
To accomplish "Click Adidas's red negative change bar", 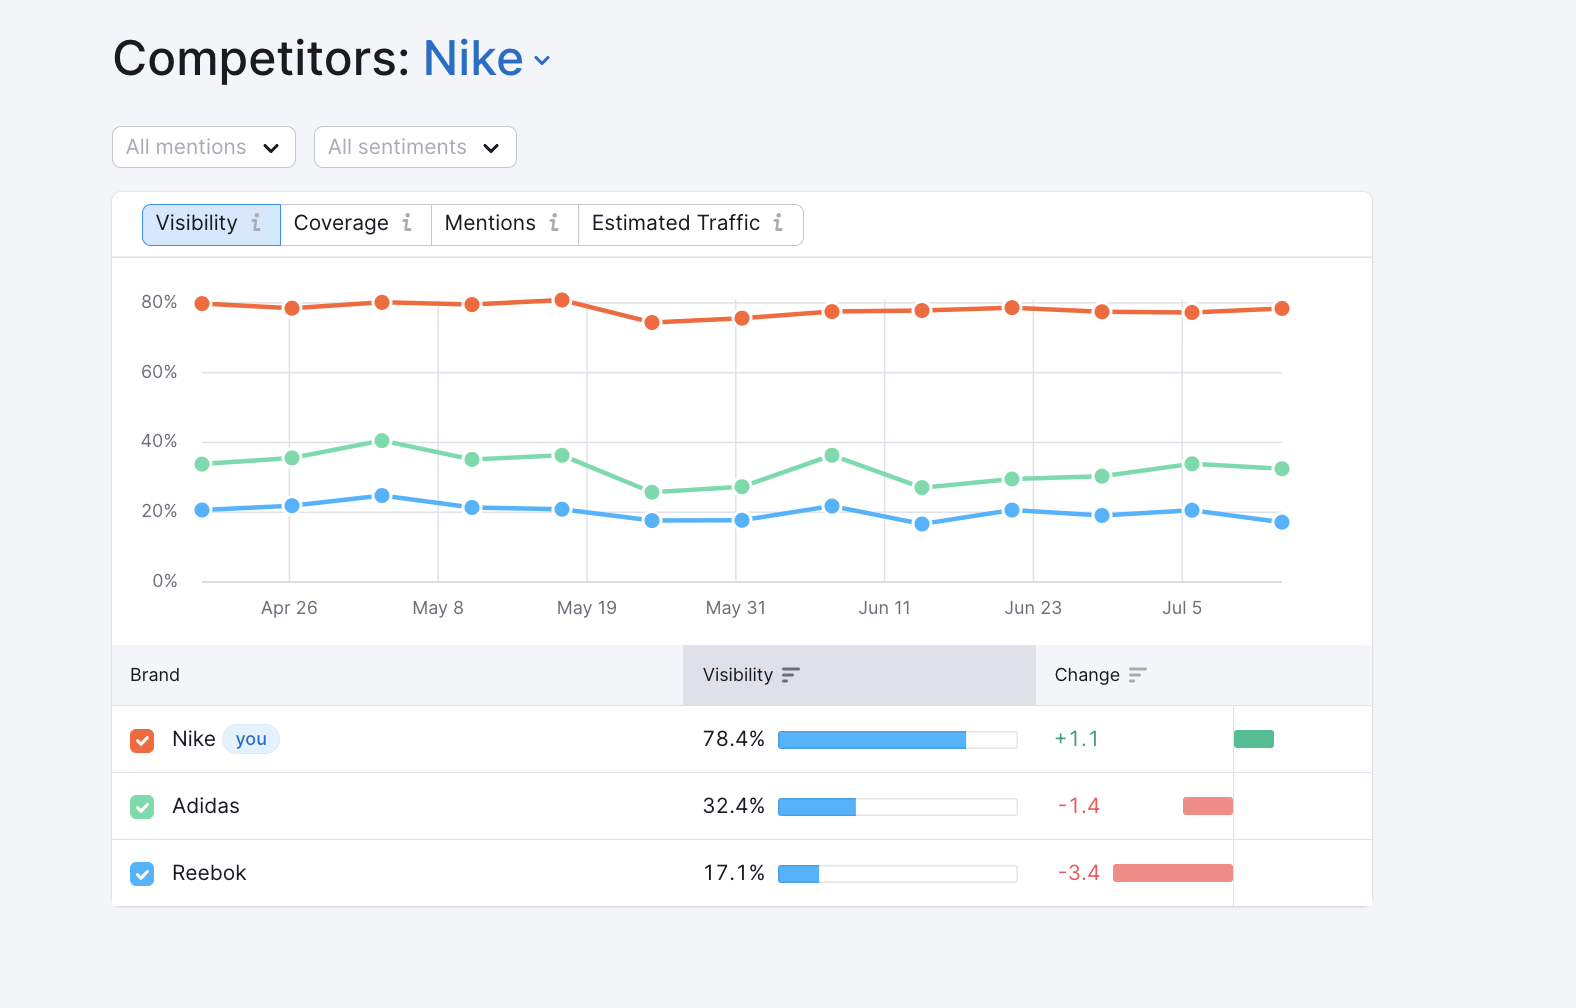I will tap(1208, 806).
